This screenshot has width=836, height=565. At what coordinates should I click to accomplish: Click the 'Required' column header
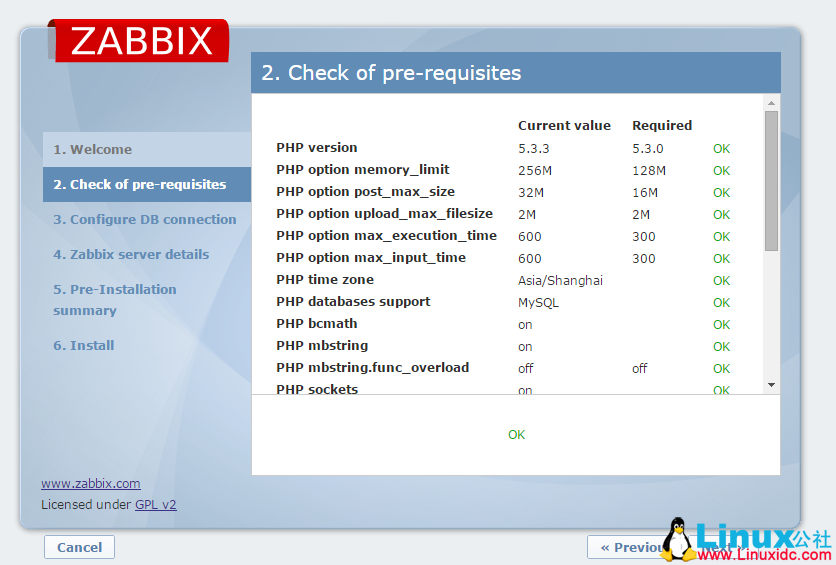coord(662,125)
